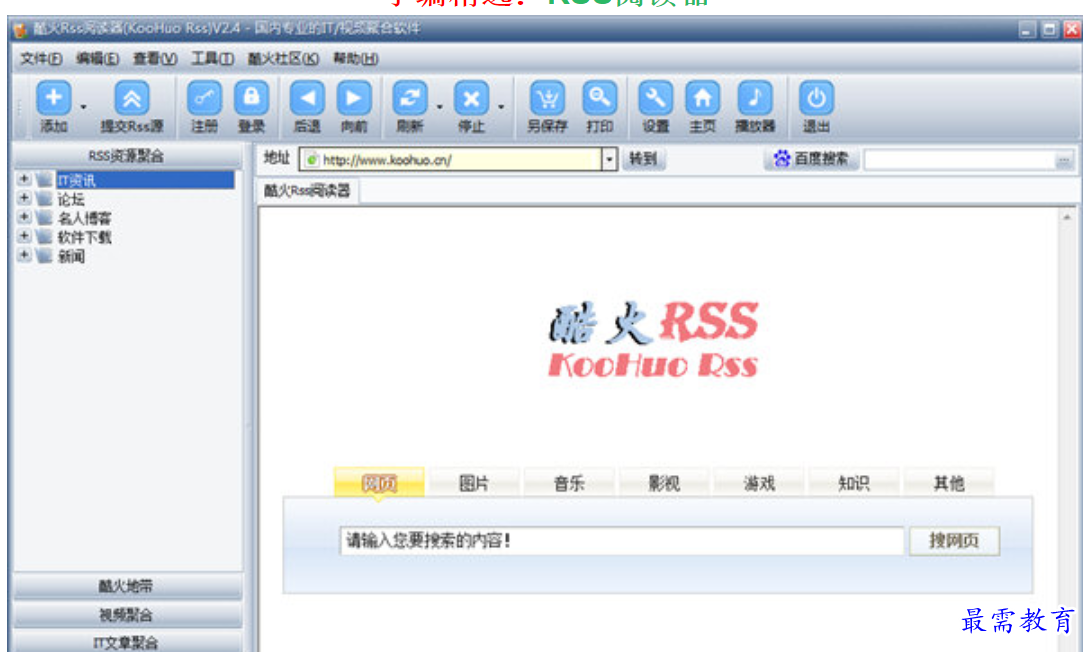Click the 新闻 folder icon

pyautogui.click(x=44, y=256)
